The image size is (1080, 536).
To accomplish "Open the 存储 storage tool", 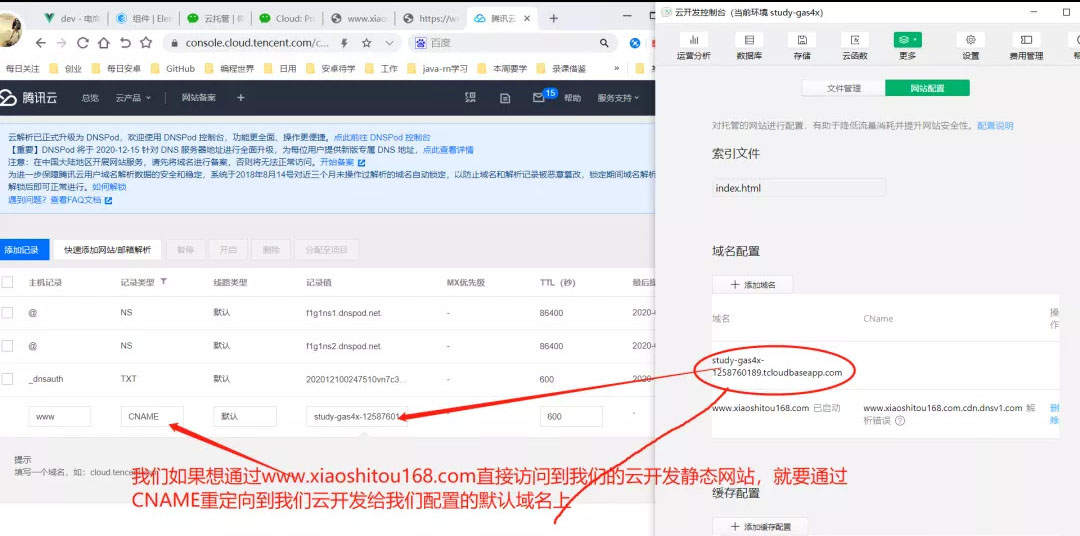I will tap(802, 46).
